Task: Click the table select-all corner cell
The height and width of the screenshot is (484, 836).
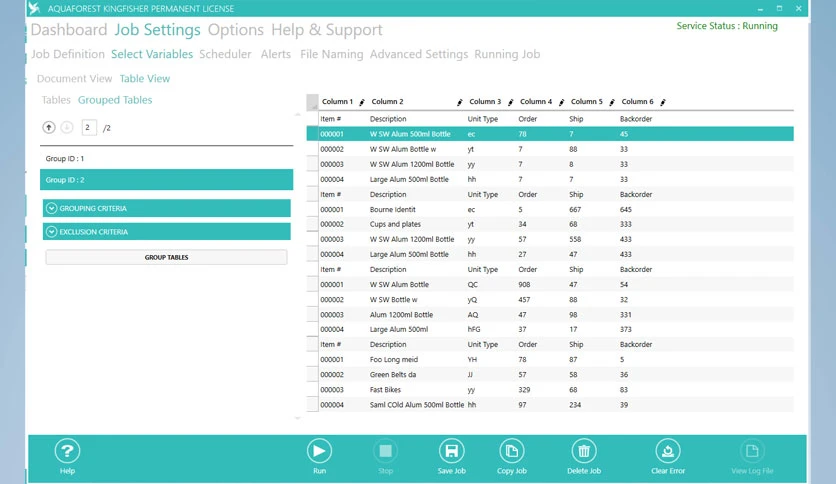Action: pos(312,102)
